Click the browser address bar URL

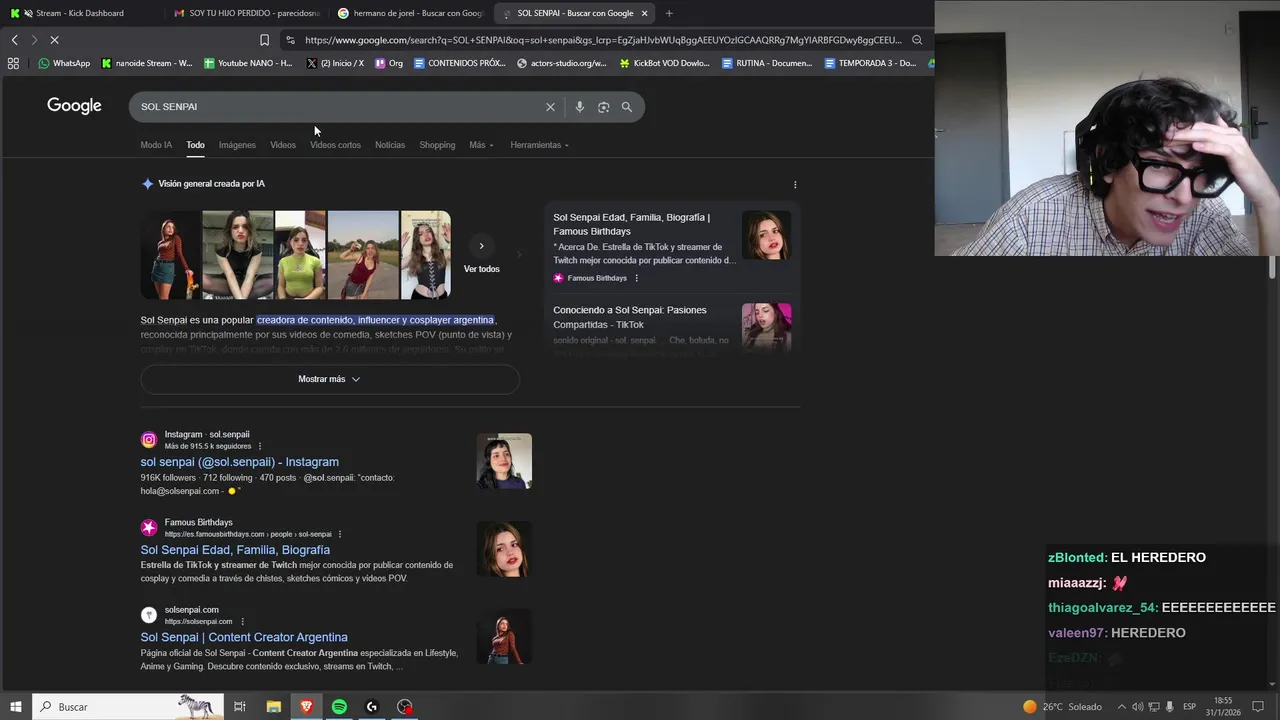[603, 40]
